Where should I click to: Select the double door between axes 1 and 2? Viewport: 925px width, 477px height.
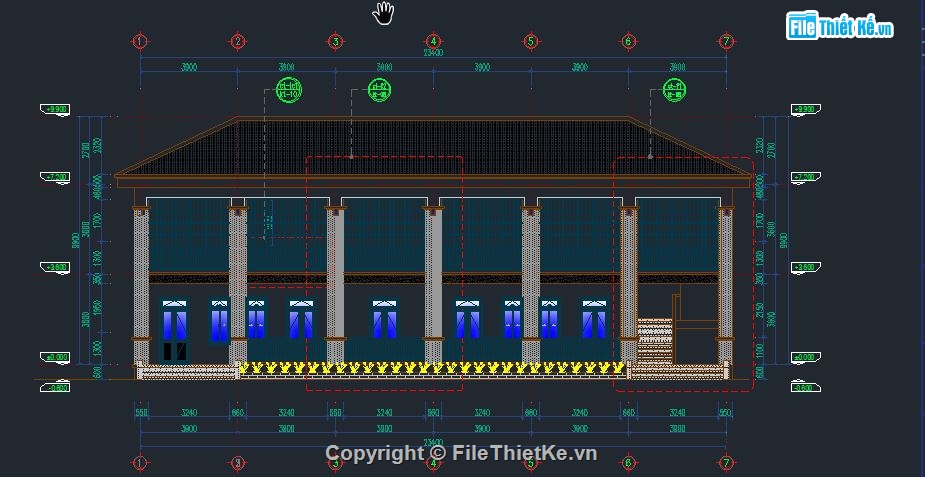click(175, 330)
